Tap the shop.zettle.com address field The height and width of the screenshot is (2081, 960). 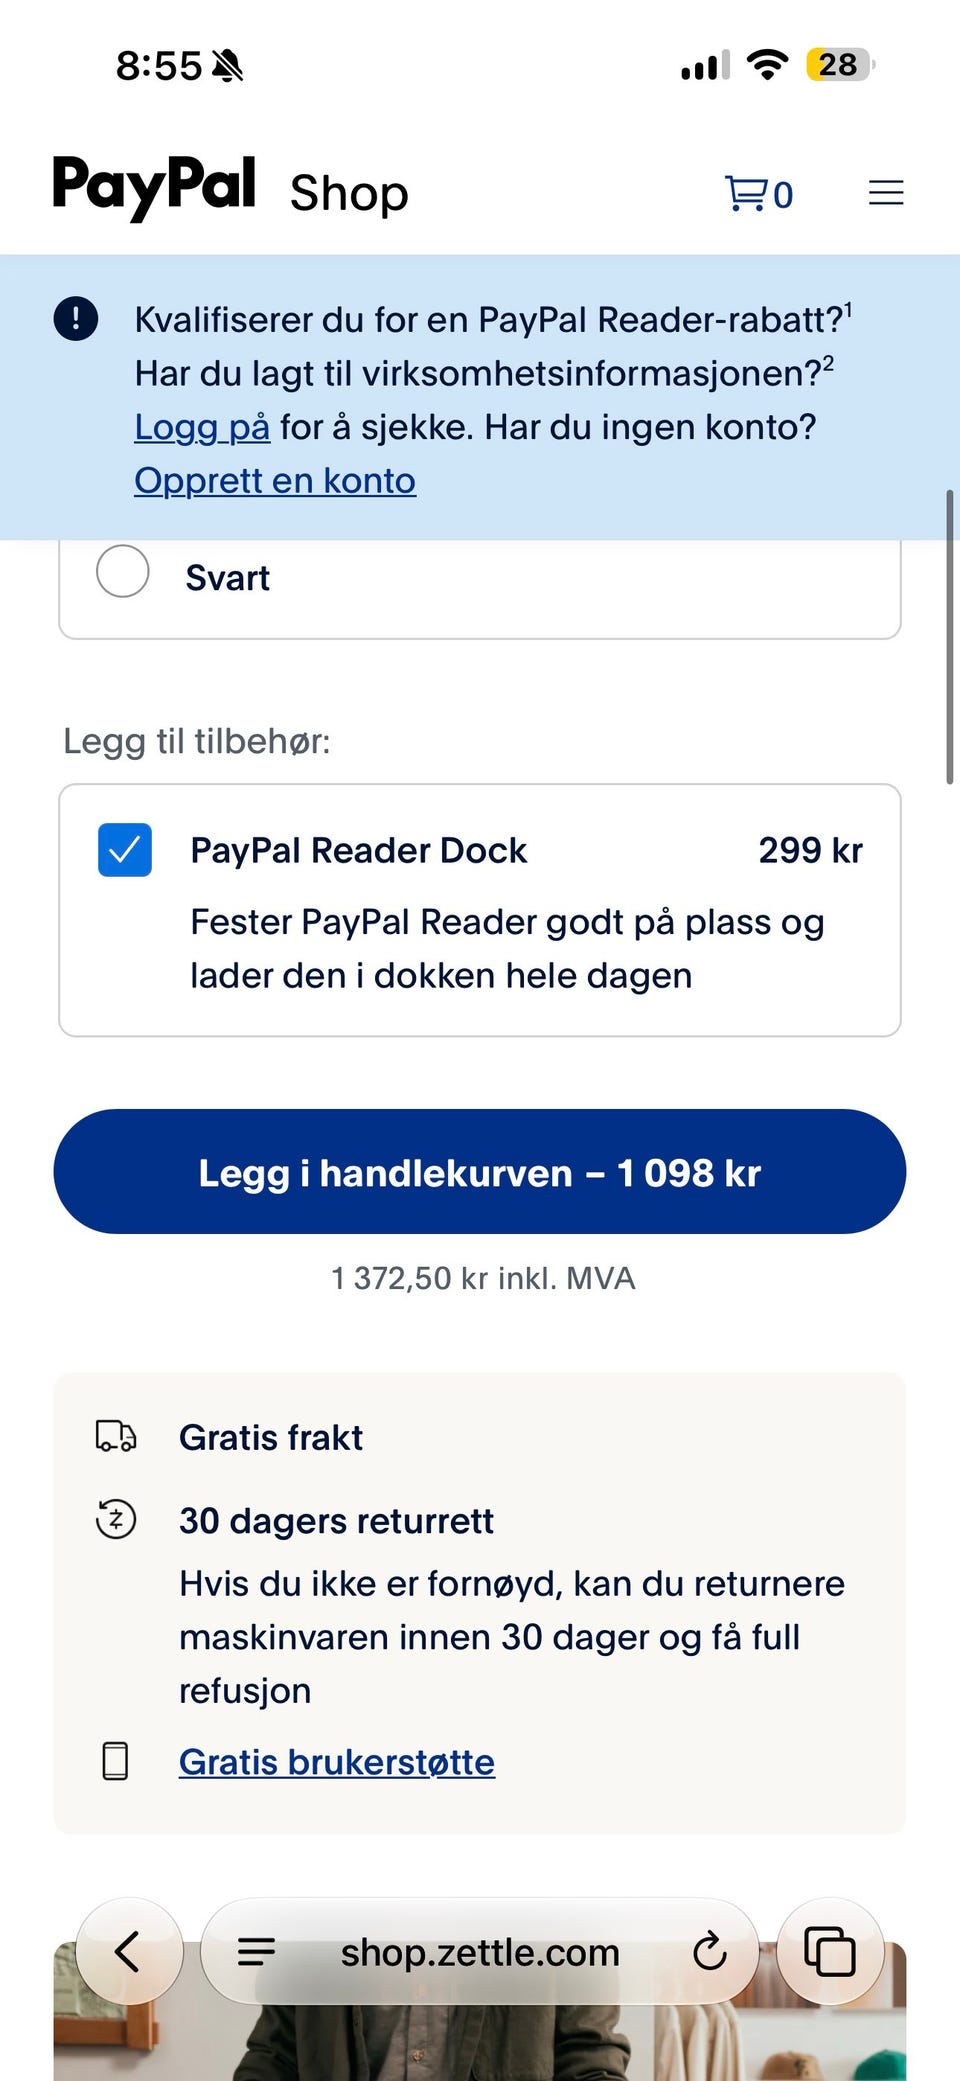tap(480, 1951)
